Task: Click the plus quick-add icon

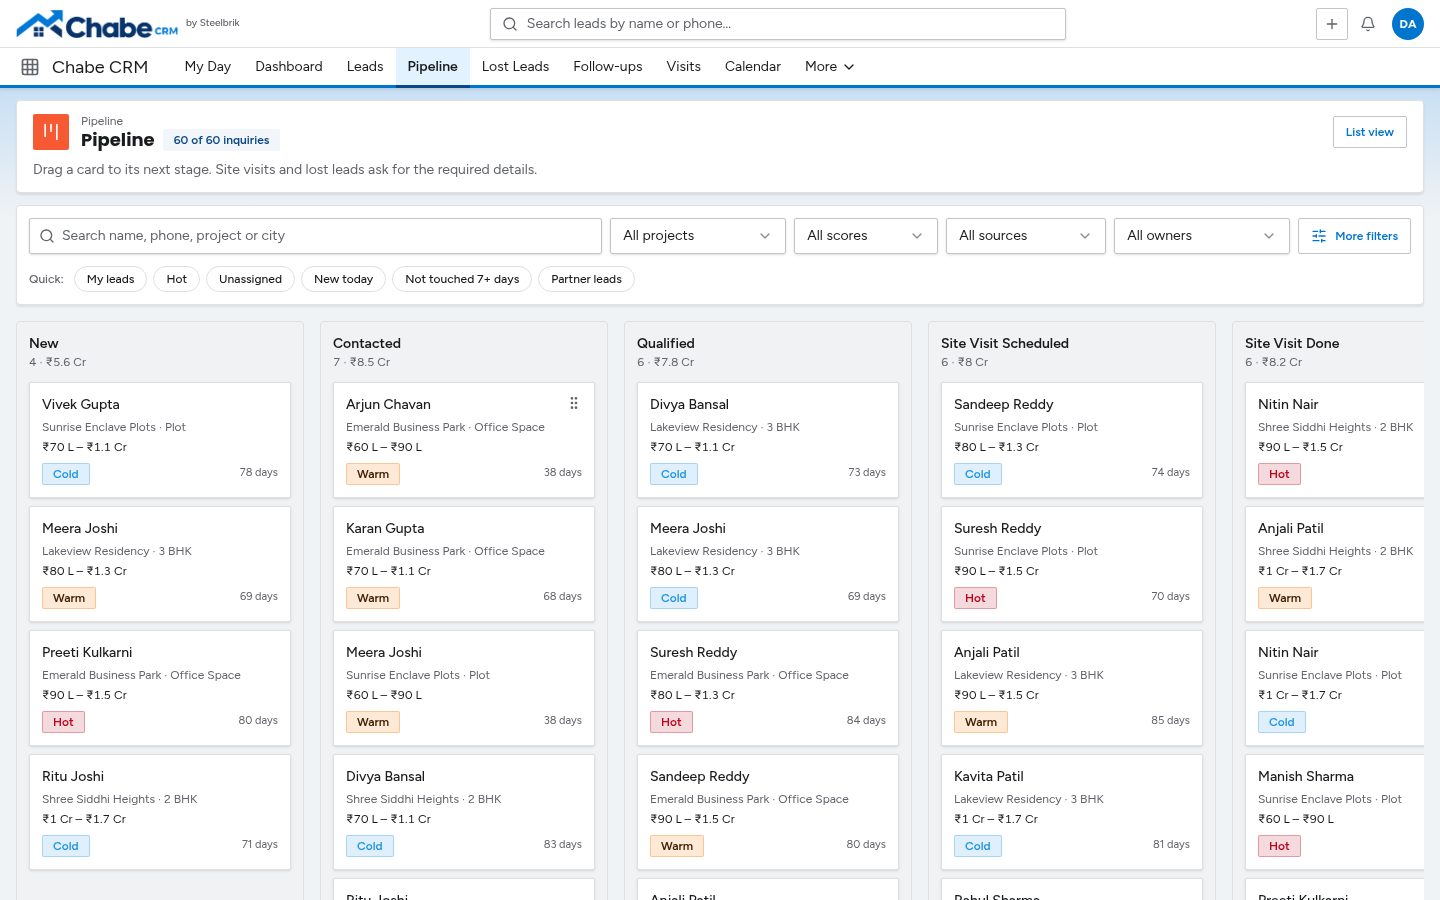Action: point(1332,24)
